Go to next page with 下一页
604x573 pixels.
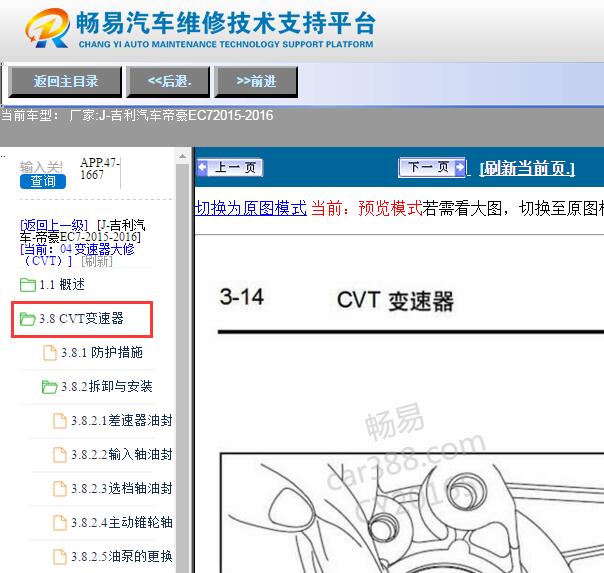point(432,167)
